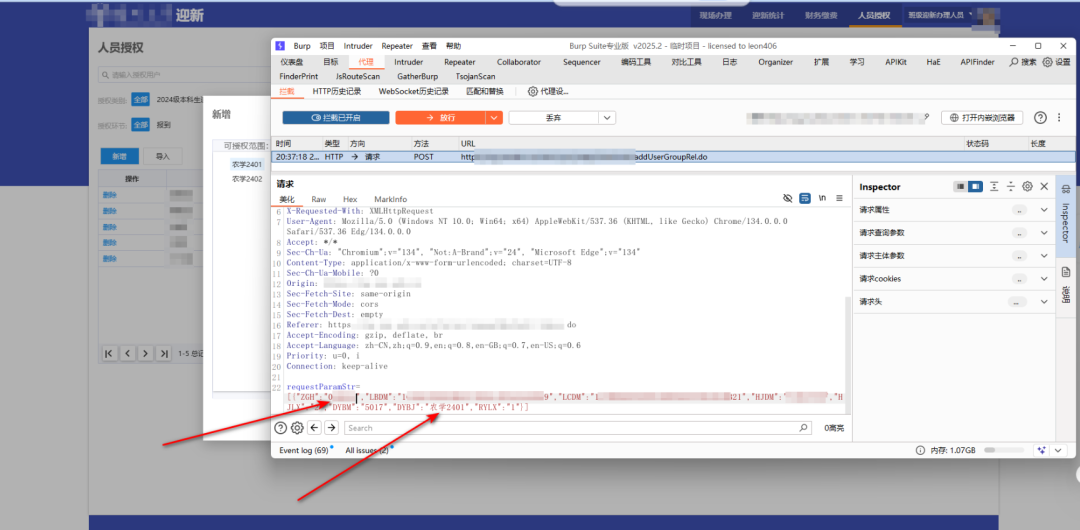The height and width of the screenshot is (530, 1080).
Task: Expand the 请求cookies Inspector section
Action: tap(1043, 279)
